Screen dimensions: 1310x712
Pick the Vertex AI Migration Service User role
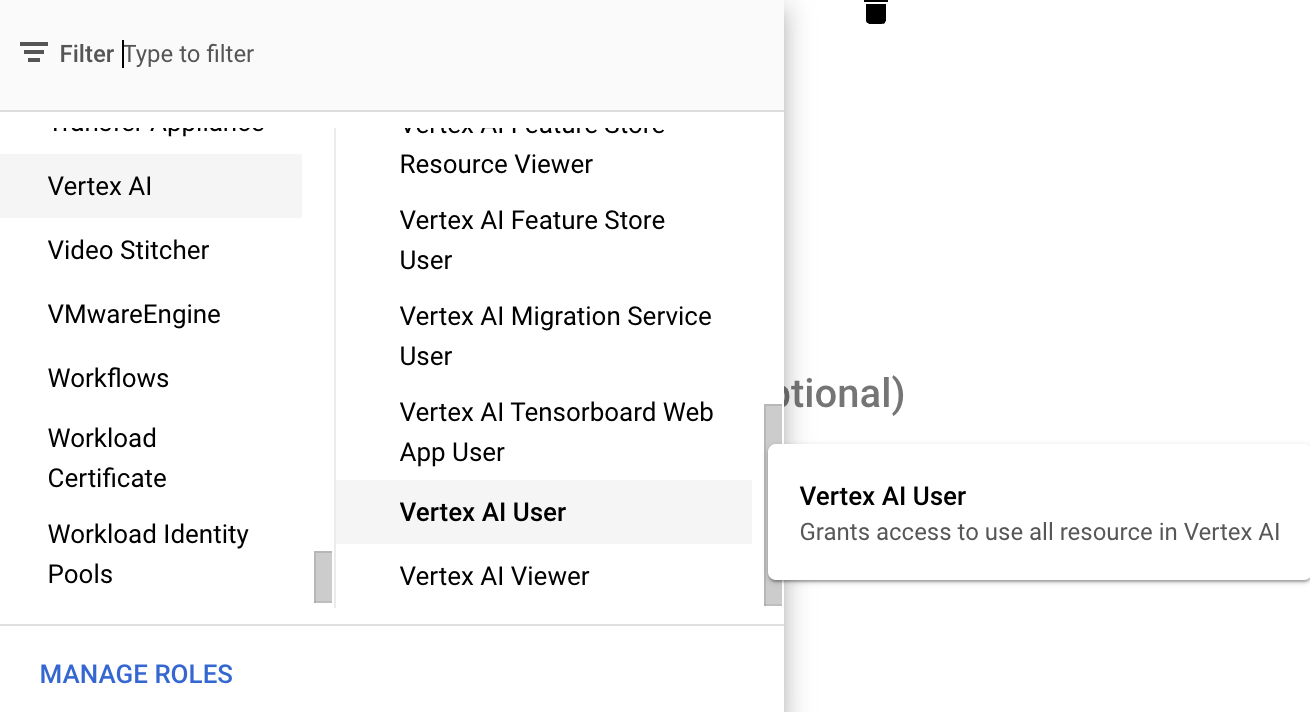point(555,336)
